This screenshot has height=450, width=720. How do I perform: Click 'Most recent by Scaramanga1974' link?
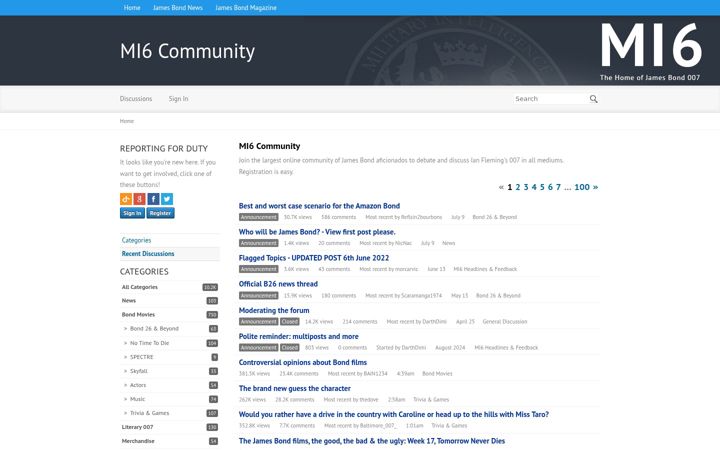403,296
